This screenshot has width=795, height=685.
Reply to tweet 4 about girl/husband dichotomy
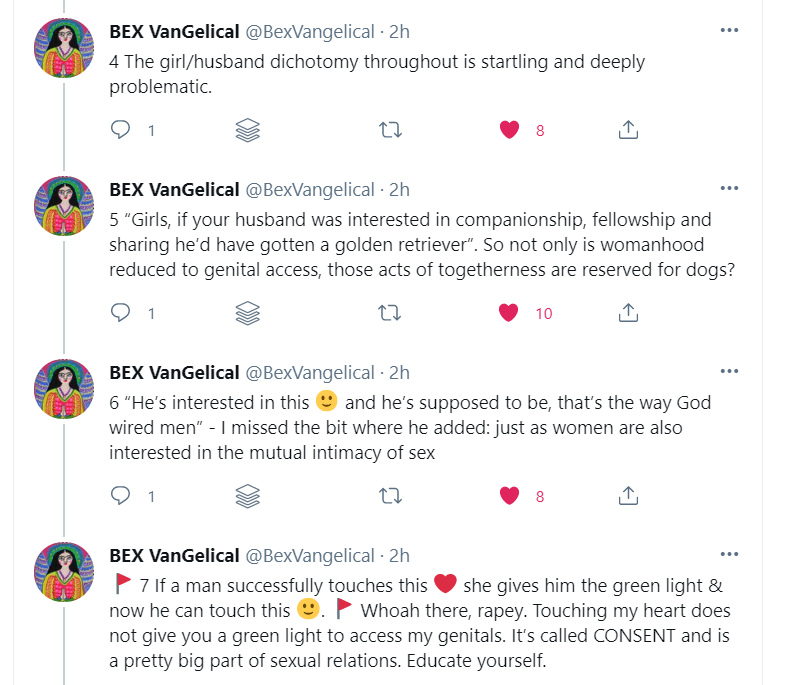pyautogui.click(x=120, y=130)
